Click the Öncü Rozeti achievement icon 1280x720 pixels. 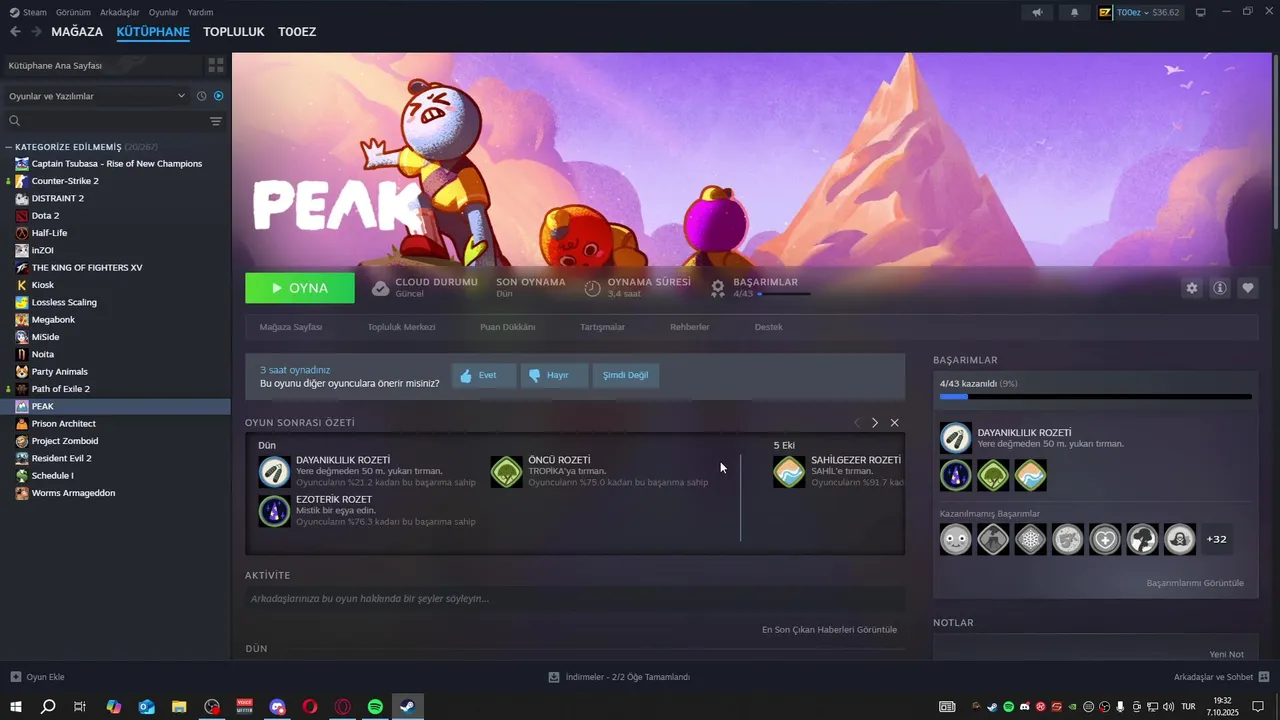coord(506,471)
